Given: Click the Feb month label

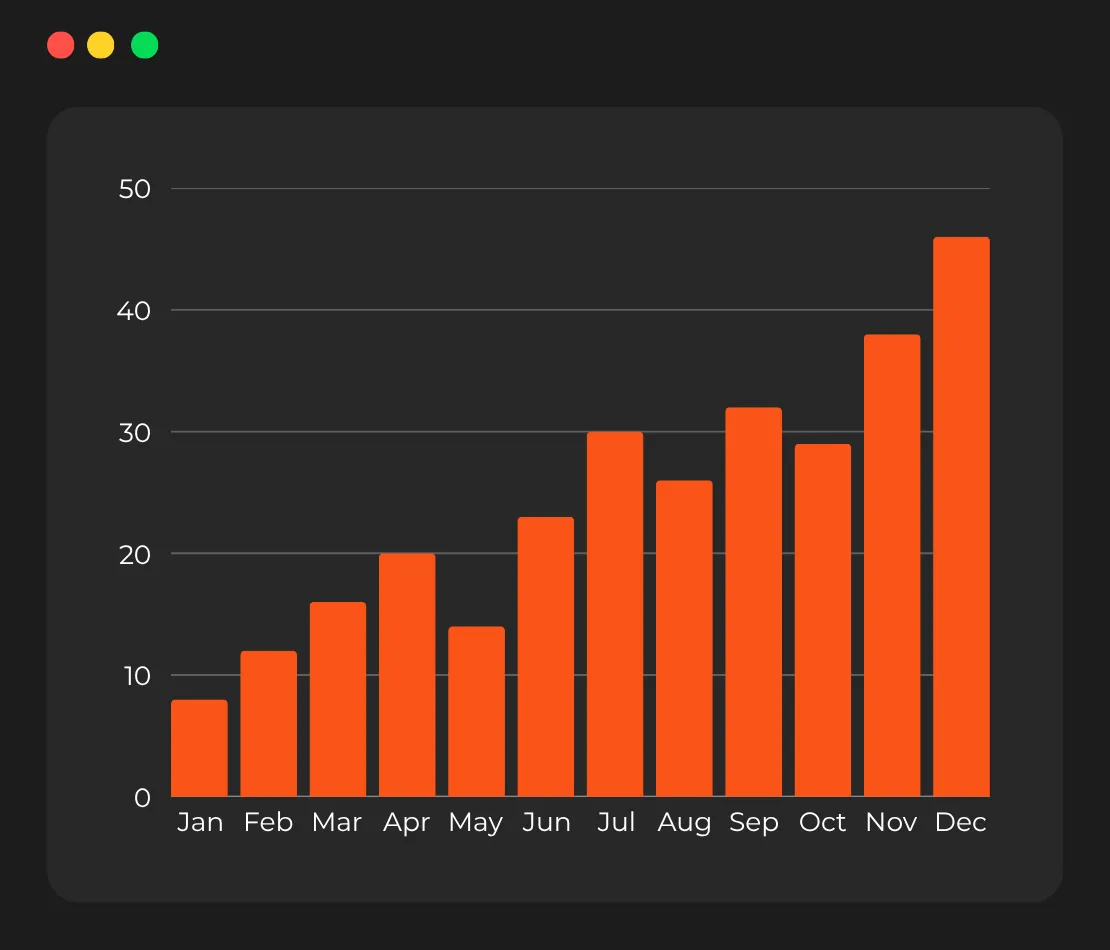Looking at the screenshot, I should tap(268, 823).
